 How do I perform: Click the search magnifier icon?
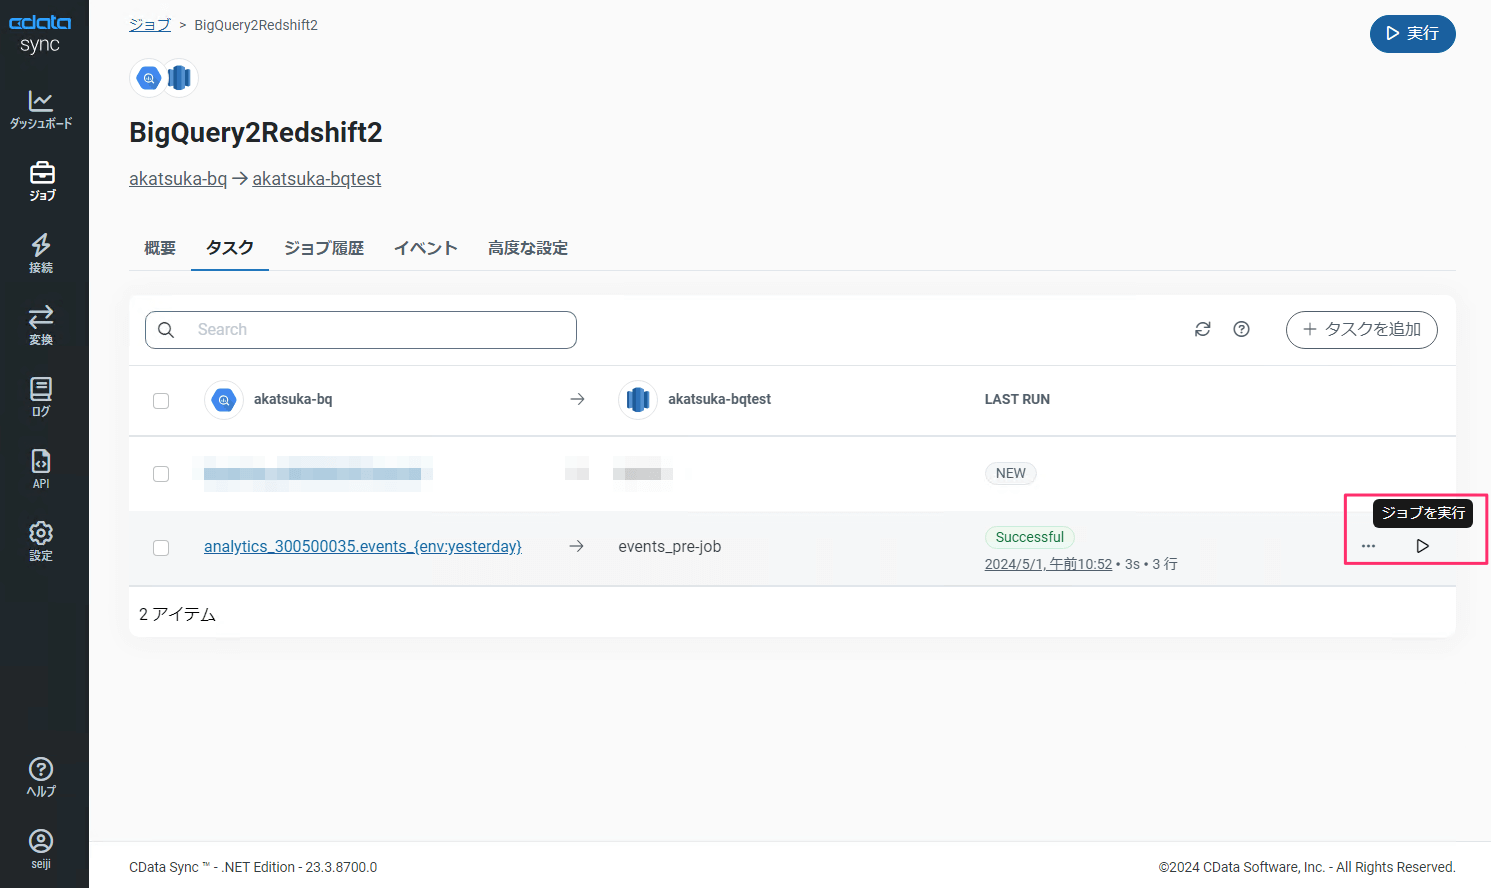click(166, 330)
